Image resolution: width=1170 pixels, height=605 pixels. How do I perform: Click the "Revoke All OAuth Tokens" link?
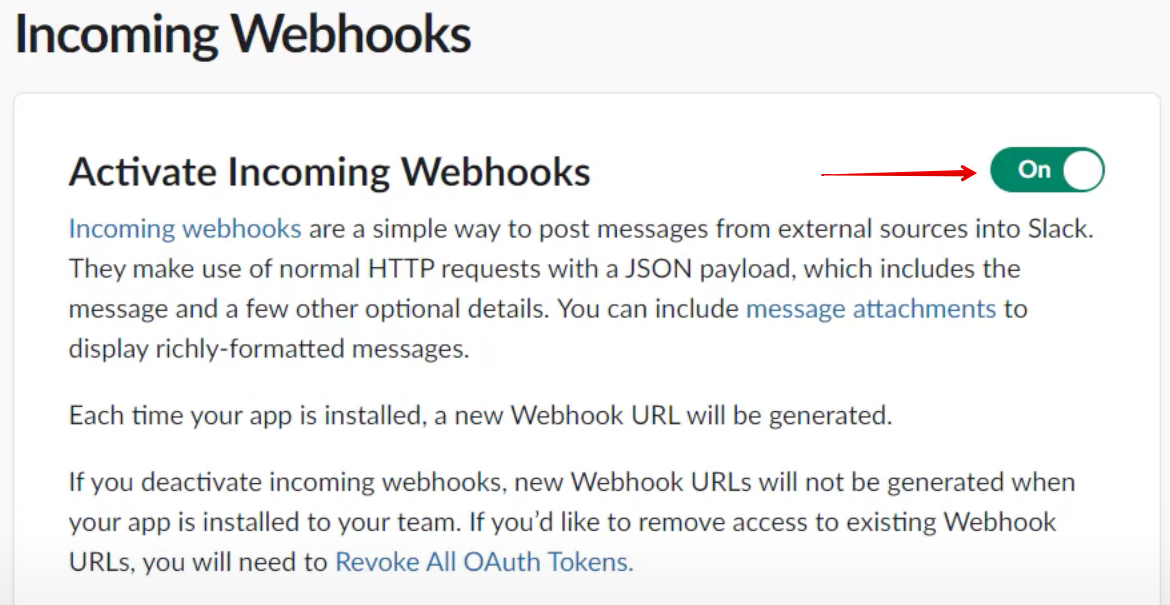484,562
